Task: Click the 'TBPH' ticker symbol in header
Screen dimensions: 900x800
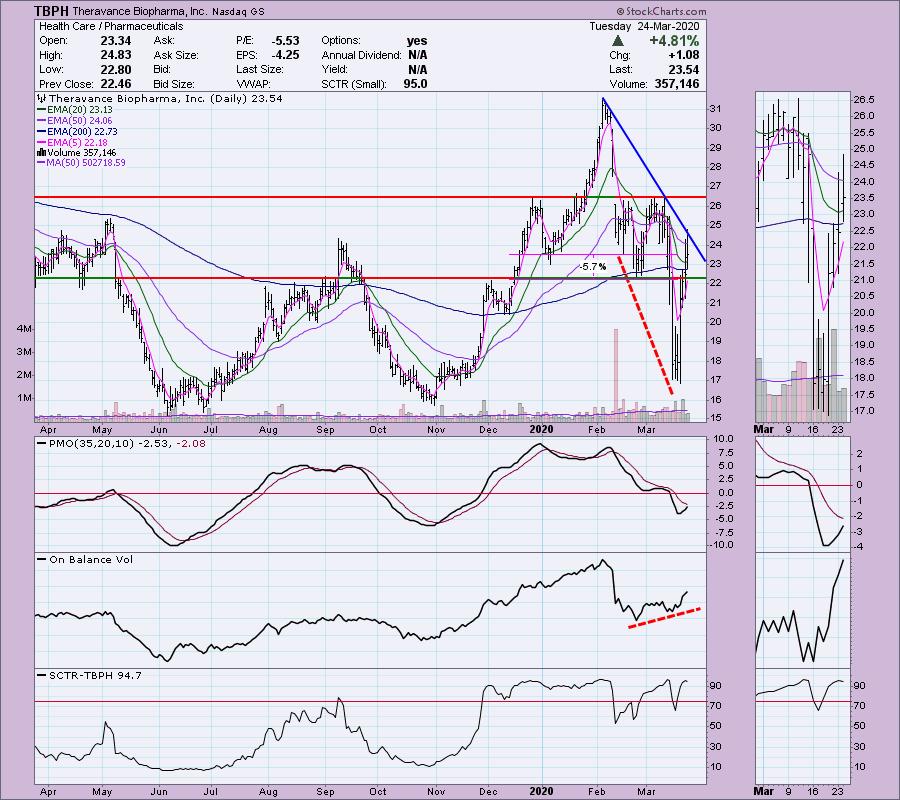Action: coord(52,11)
